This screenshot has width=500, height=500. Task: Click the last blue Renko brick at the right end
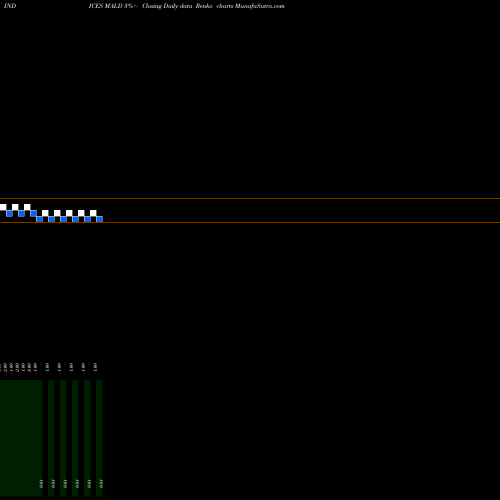coord(99,219)
